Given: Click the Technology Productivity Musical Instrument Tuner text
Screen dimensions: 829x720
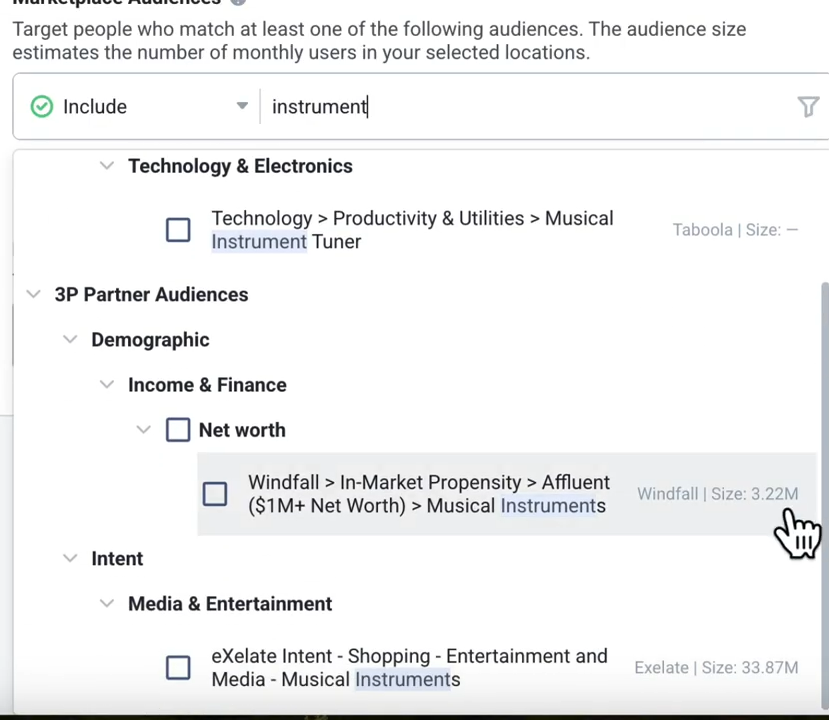Looking at the screenshot, I should click(x=412, y=230).
